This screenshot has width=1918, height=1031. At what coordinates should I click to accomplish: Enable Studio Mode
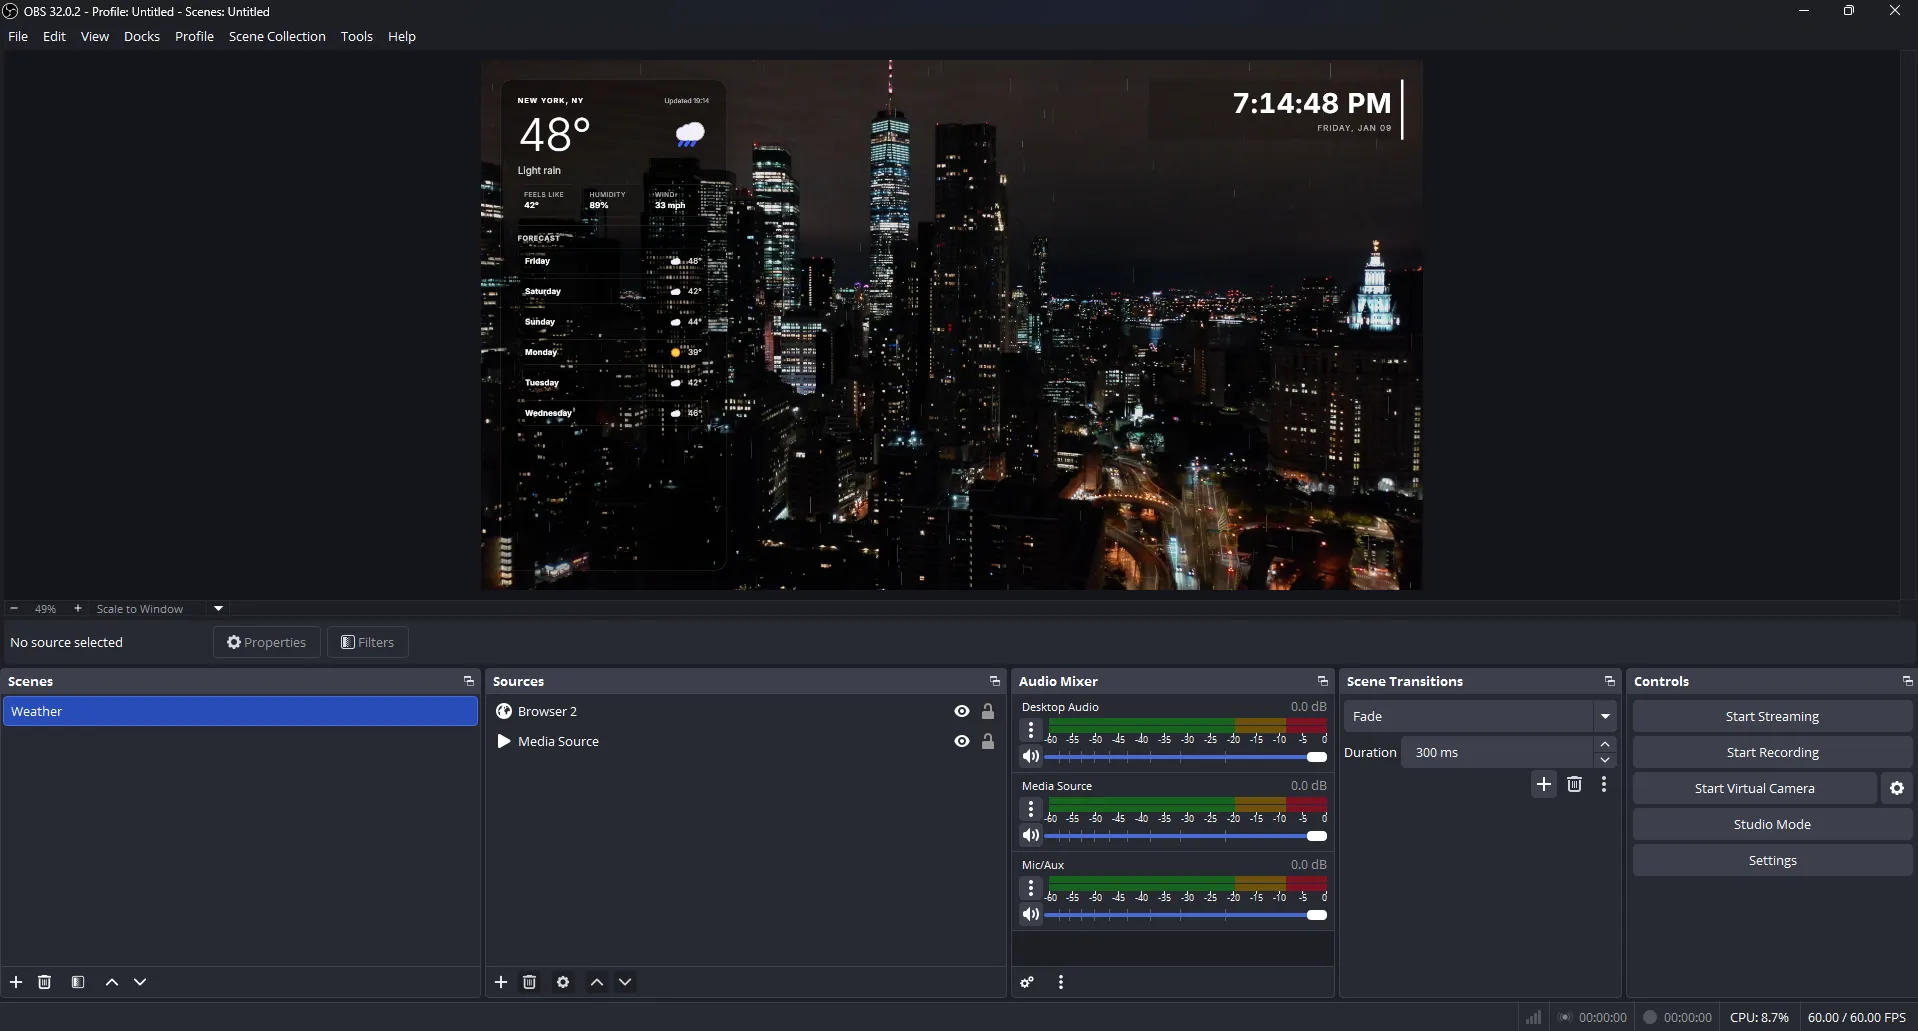click(1772, 823)
